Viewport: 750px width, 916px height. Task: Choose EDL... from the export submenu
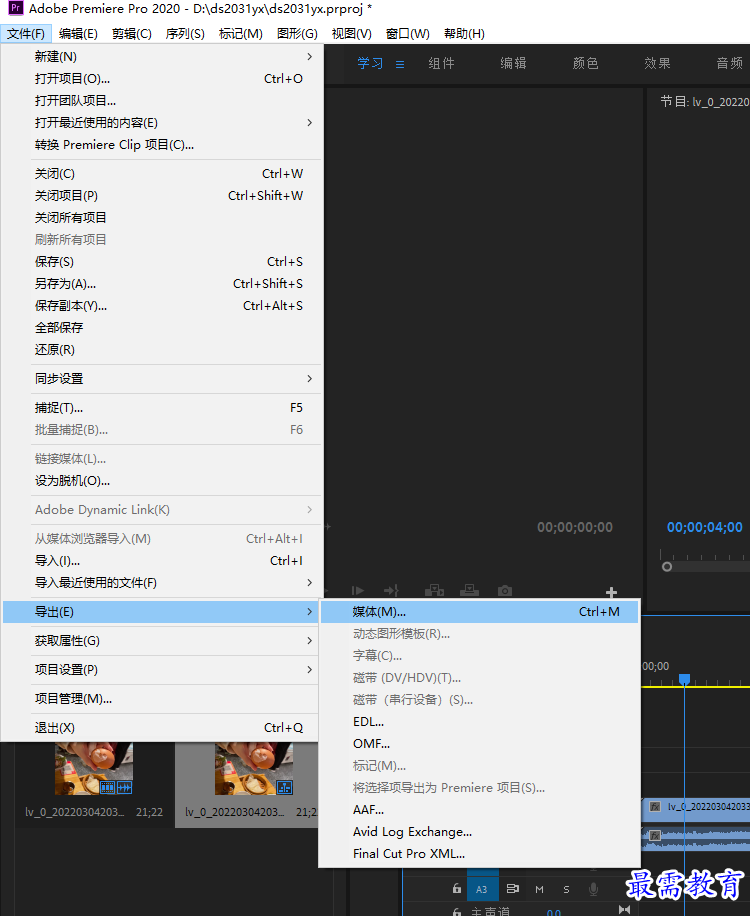480,721
